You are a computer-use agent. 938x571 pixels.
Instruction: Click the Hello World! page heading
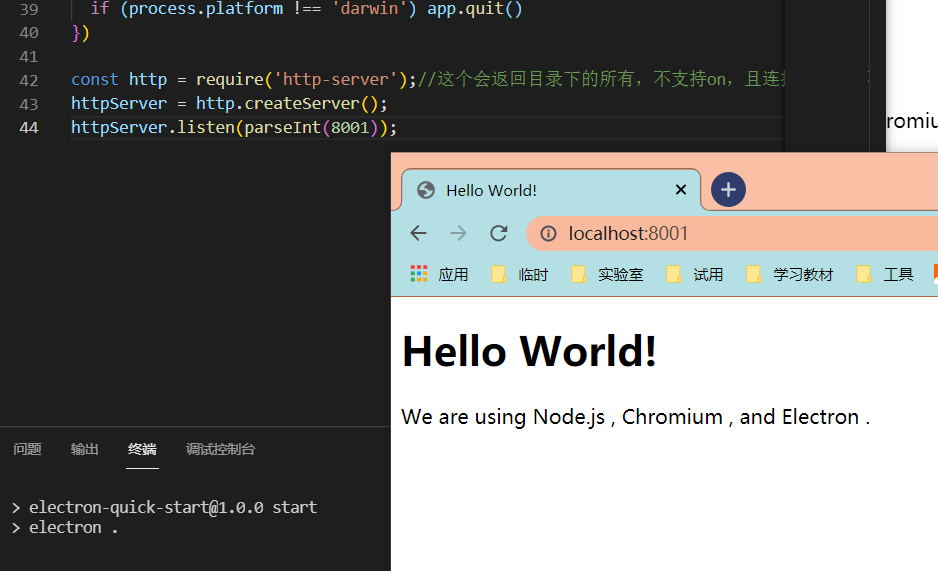[529, 351]
